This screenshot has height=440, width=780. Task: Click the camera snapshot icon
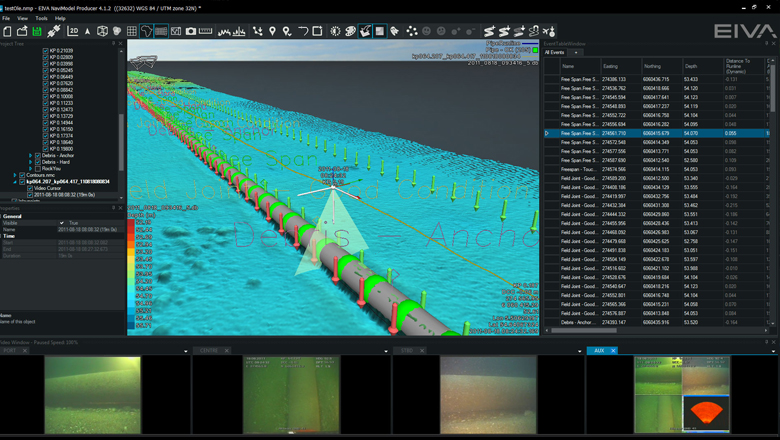pyautogui.click(x=191, y=31)
